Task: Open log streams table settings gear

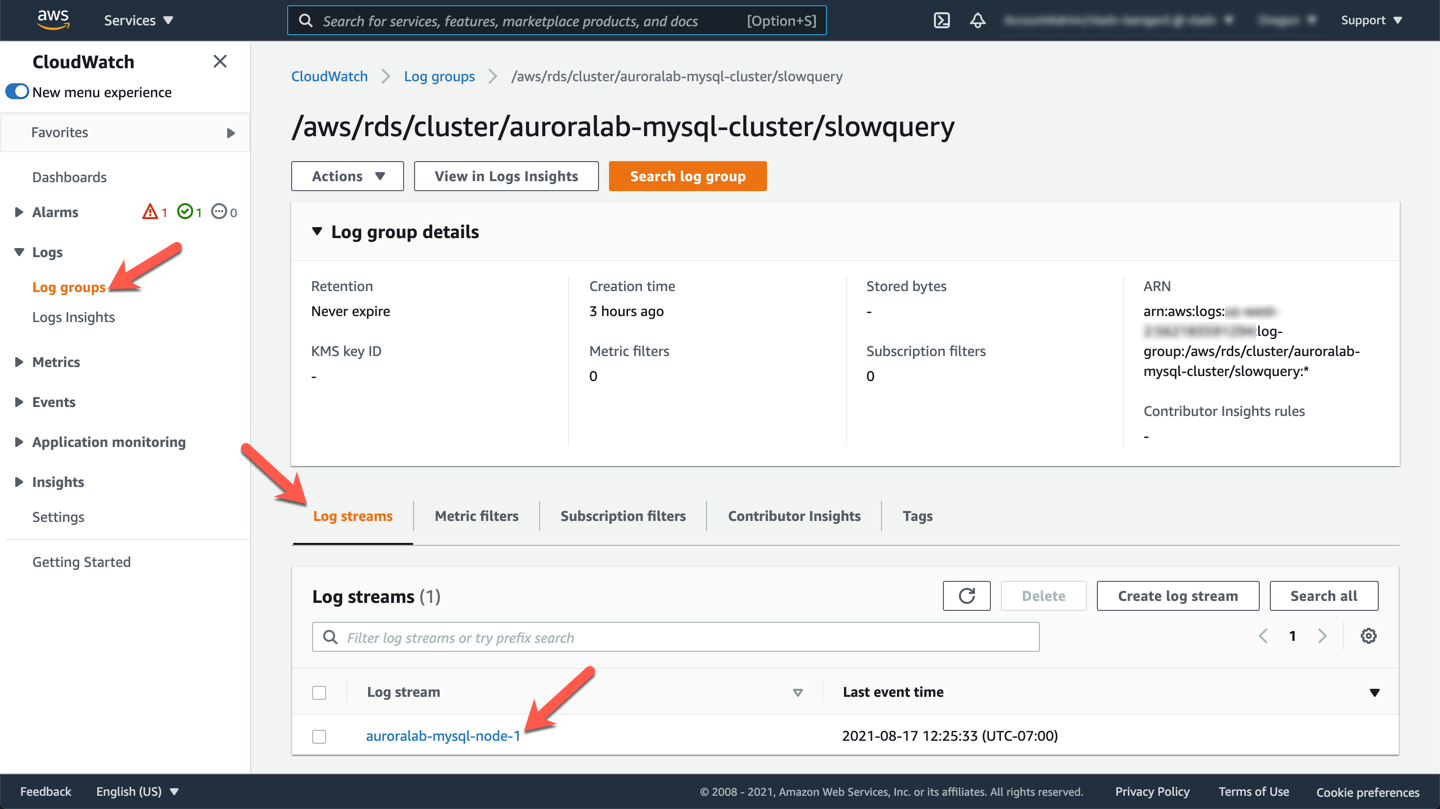Action: coord(1368,636)
